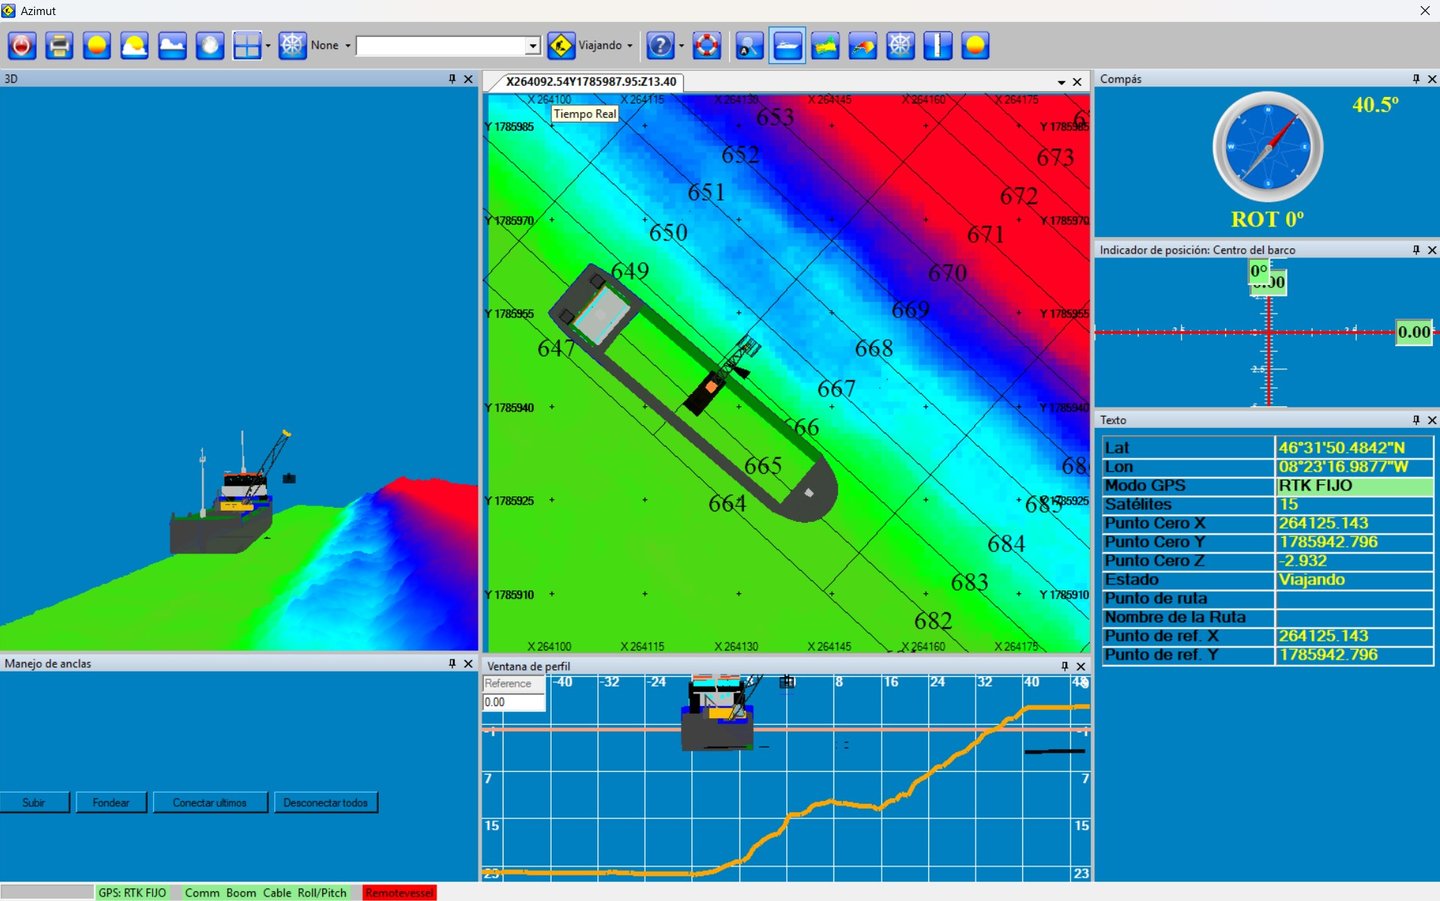
Task: Click the red Remotevessel status indicator
Action: coord(400,892)
